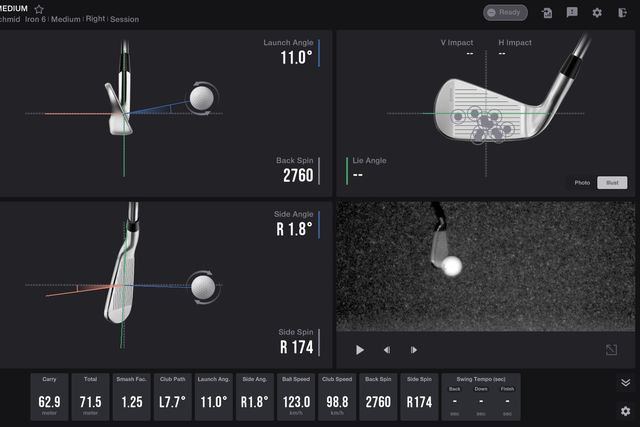Open settings gear in top bar
The height and width of the screenshot is (427, 640).
pos(597,13)
